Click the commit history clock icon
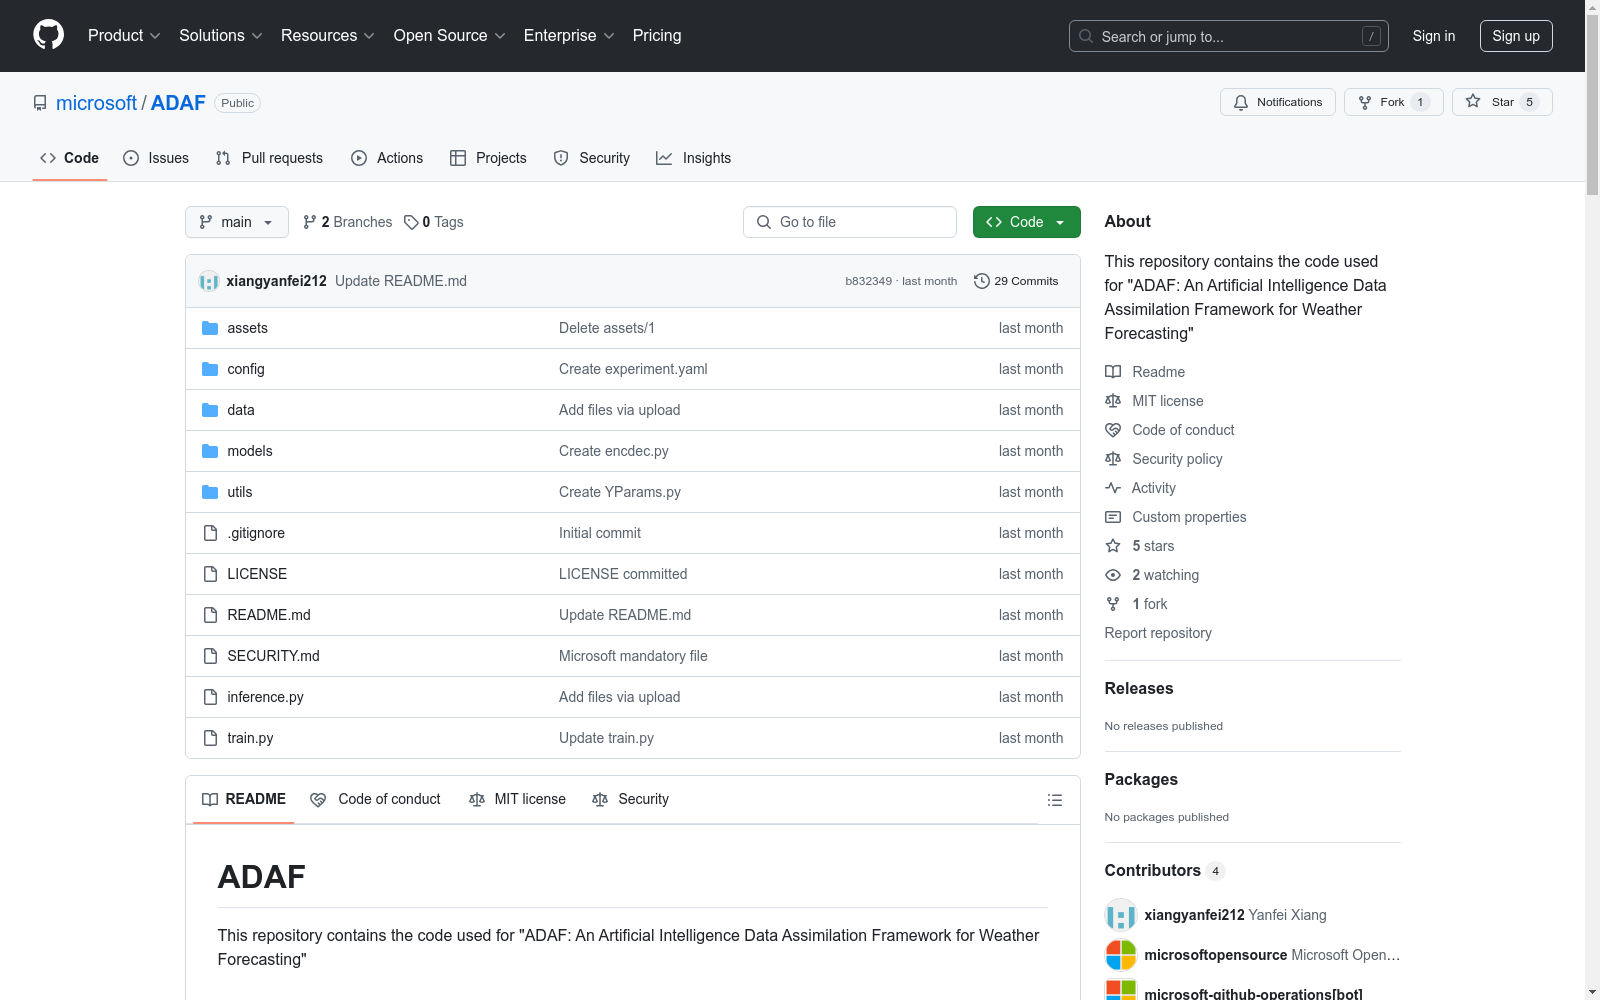Screen dimensions: 1600x1000 (x=982, y=281)
